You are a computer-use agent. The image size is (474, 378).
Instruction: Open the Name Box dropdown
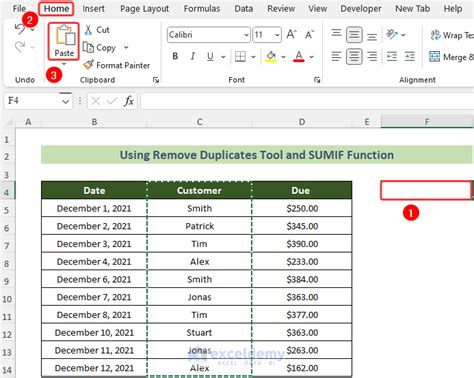(x=66, y=101)
